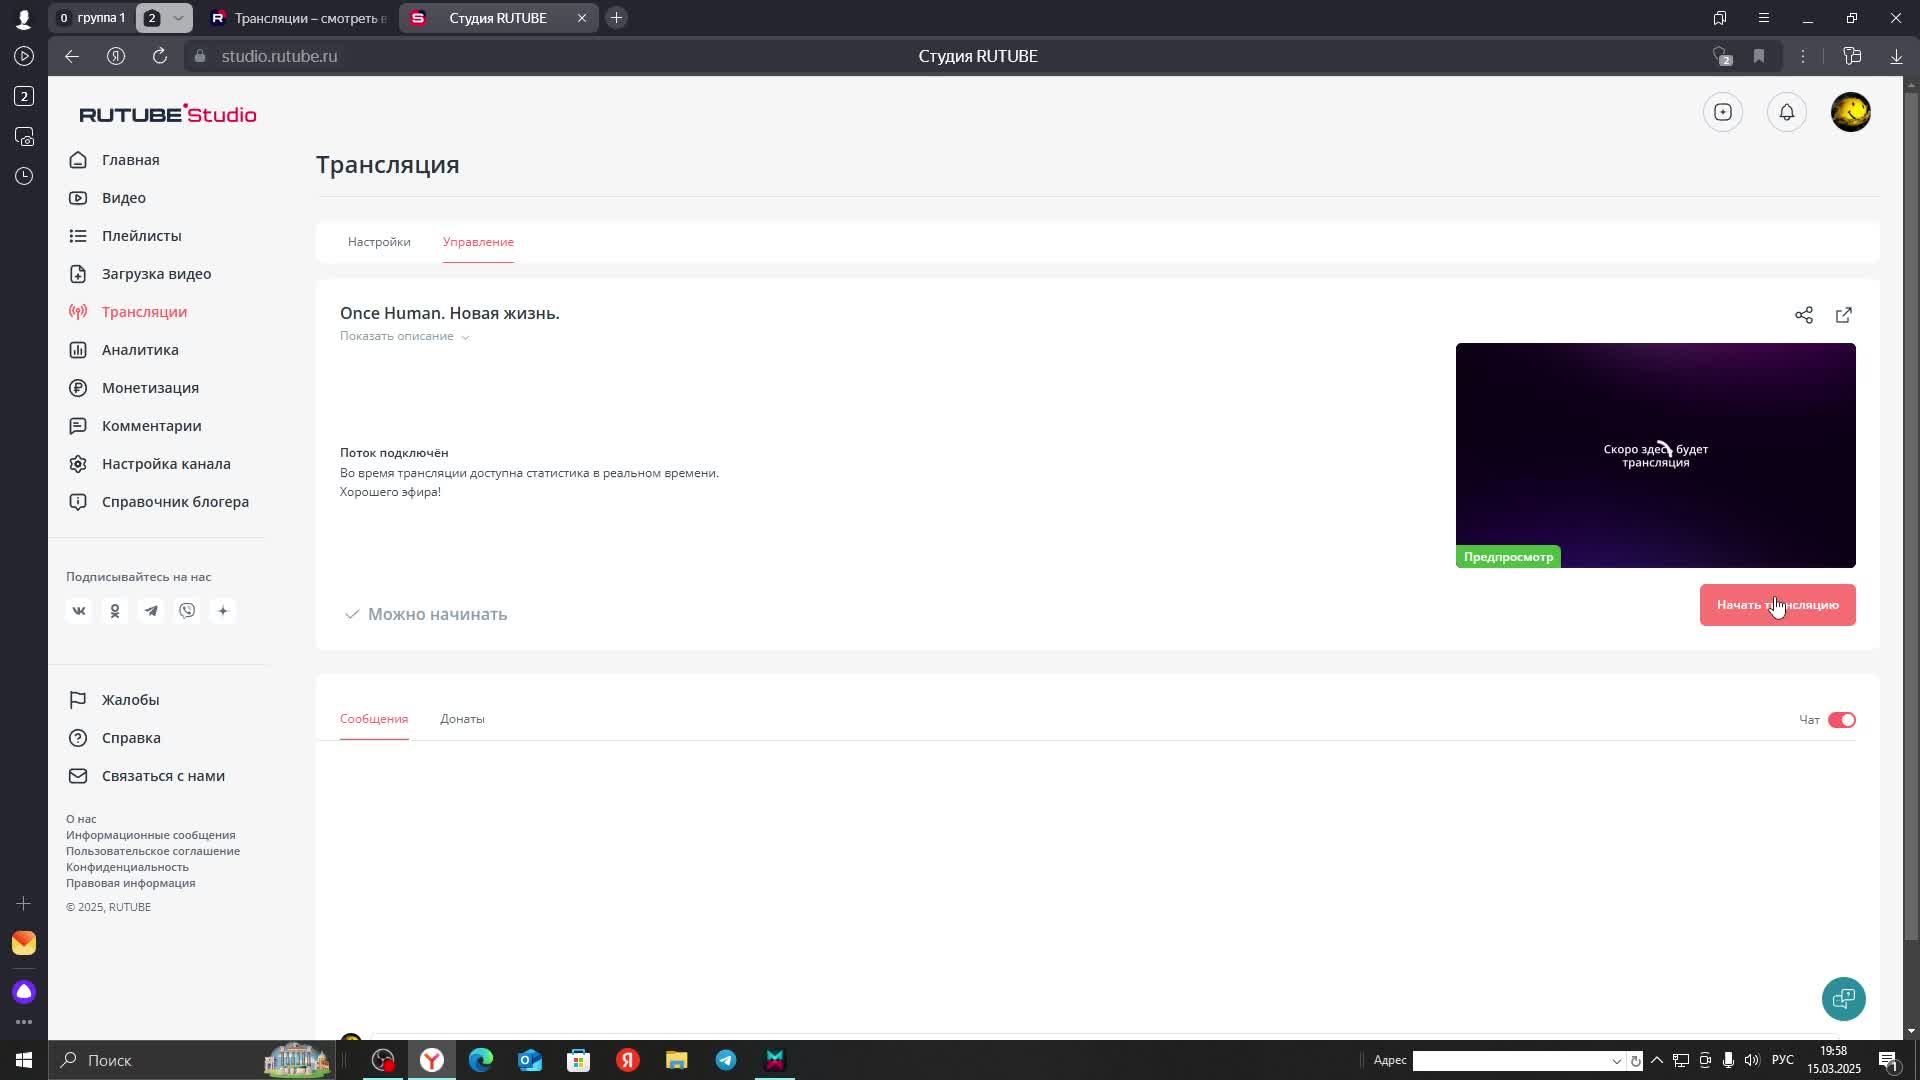Open taskbar address field dropdown
The width and height of the screenshot is (1920, 1080).
pyautogui.click(x=1615, y=1061)
